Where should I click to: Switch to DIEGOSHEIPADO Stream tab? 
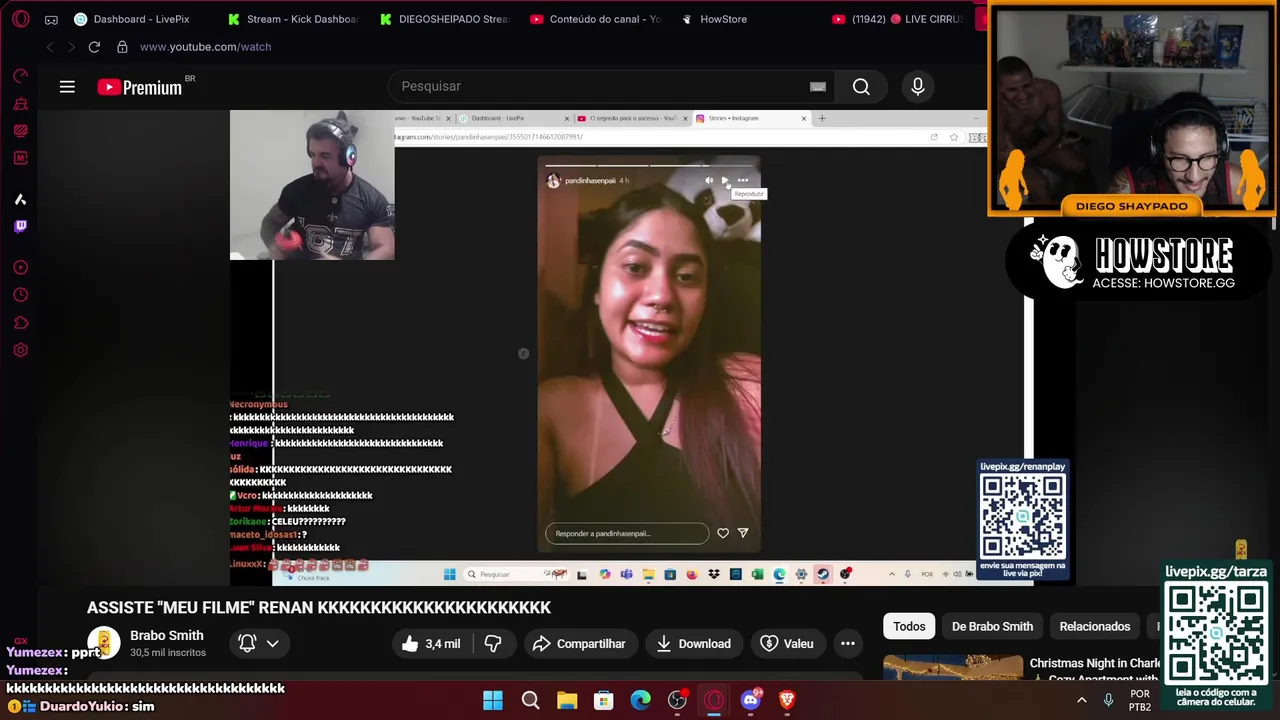tap(445, 19)
